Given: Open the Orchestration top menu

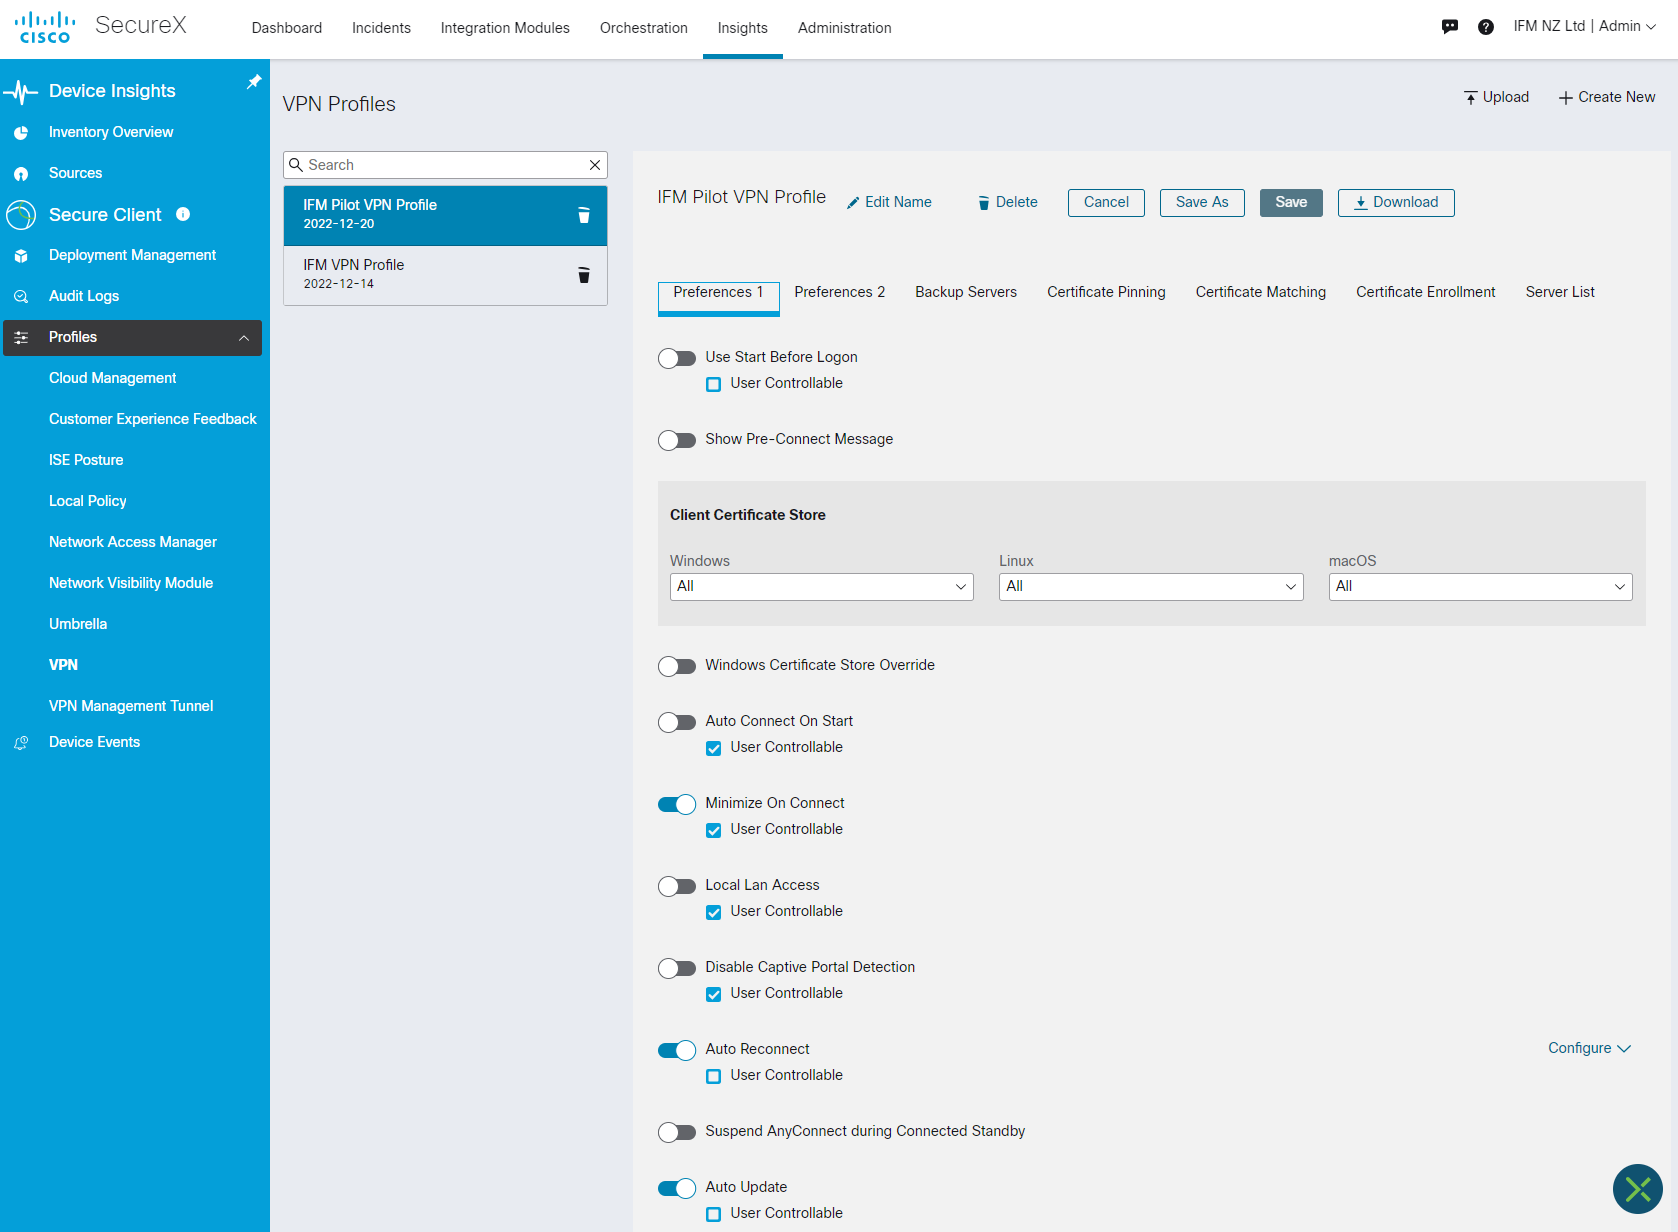Looking at the screenshot, I should pos(643,28).
